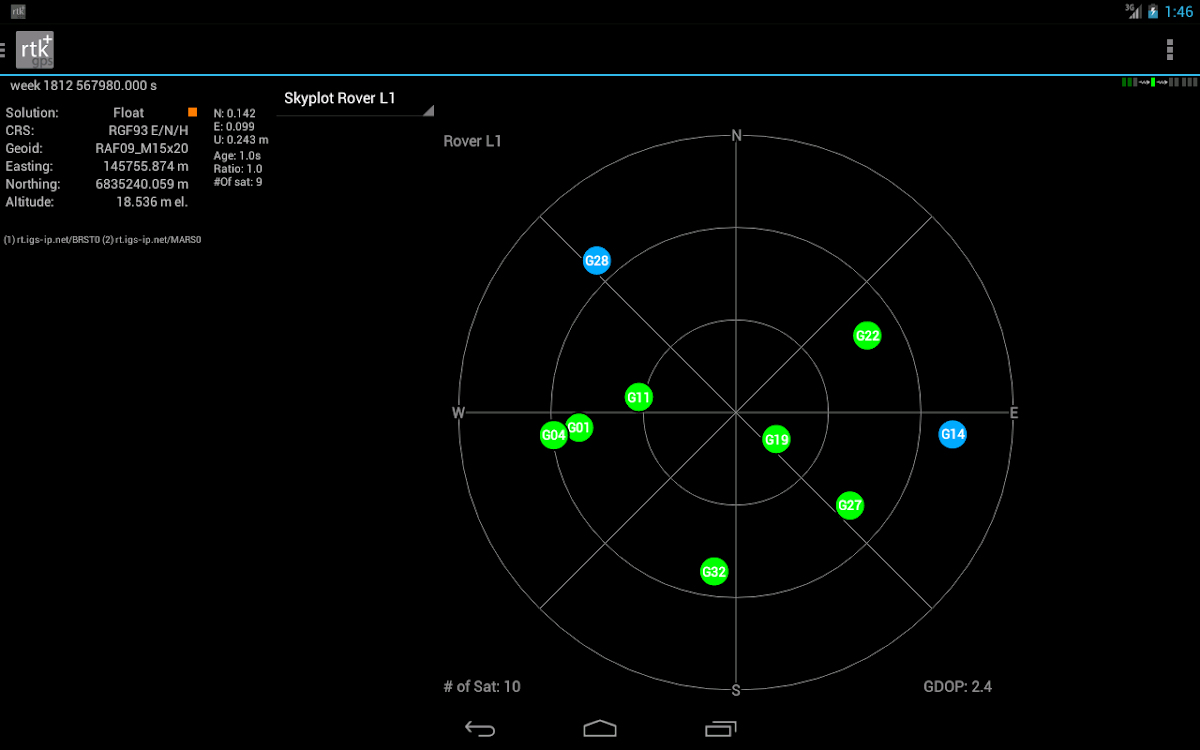Image resolution: width=1200 pixels, height=750 pixels.
Task: Tap the G04 satellite marker
Action: pyautogui.click(x=554, y=435)
